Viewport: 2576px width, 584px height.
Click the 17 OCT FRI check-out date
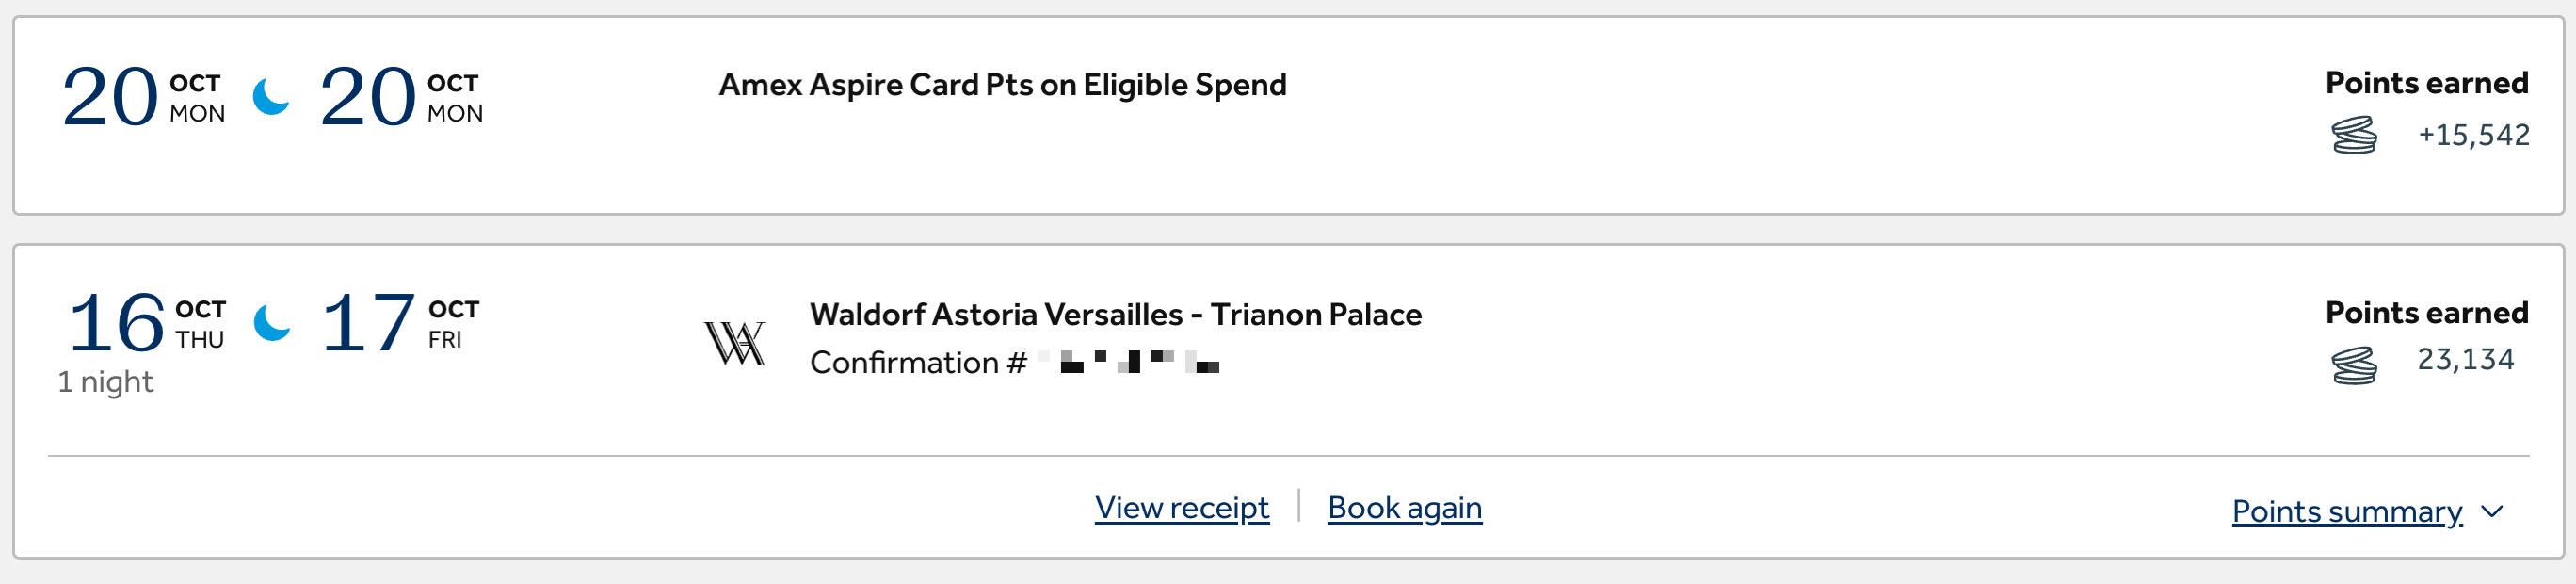click(x=399, y=323)
